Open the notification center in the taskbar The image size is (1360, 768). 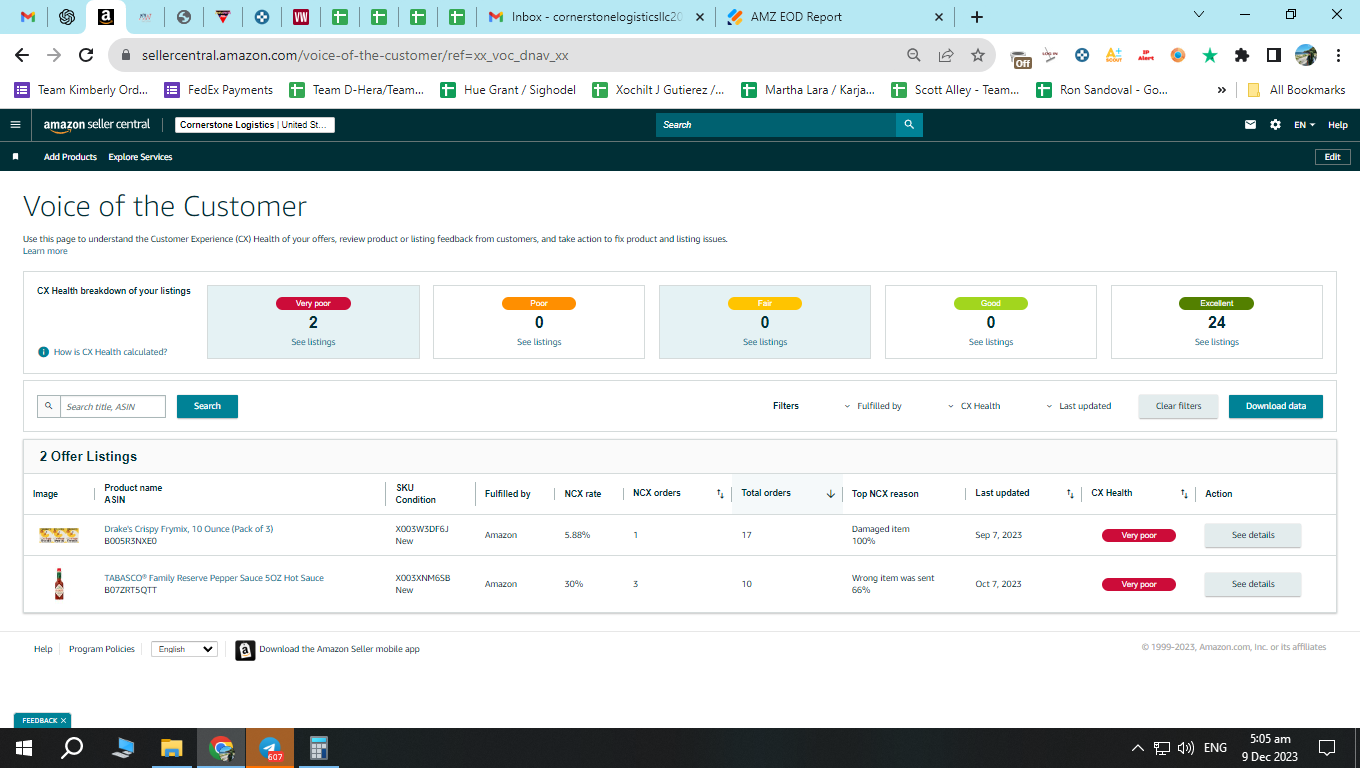(1327, 748)
